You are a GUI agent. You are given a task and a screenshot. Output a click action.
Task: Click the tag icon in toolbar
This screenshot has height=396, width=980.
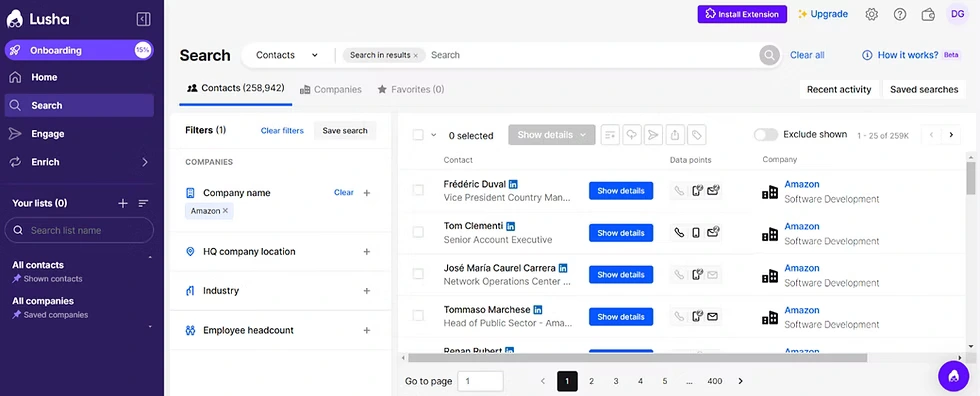696,134
